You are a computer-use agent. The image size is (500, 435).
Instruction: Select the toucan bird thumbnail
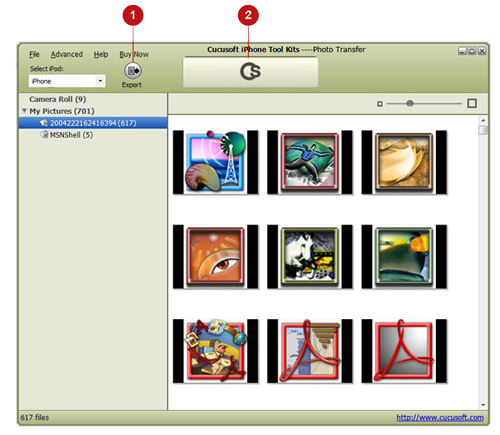click(404, 256)
